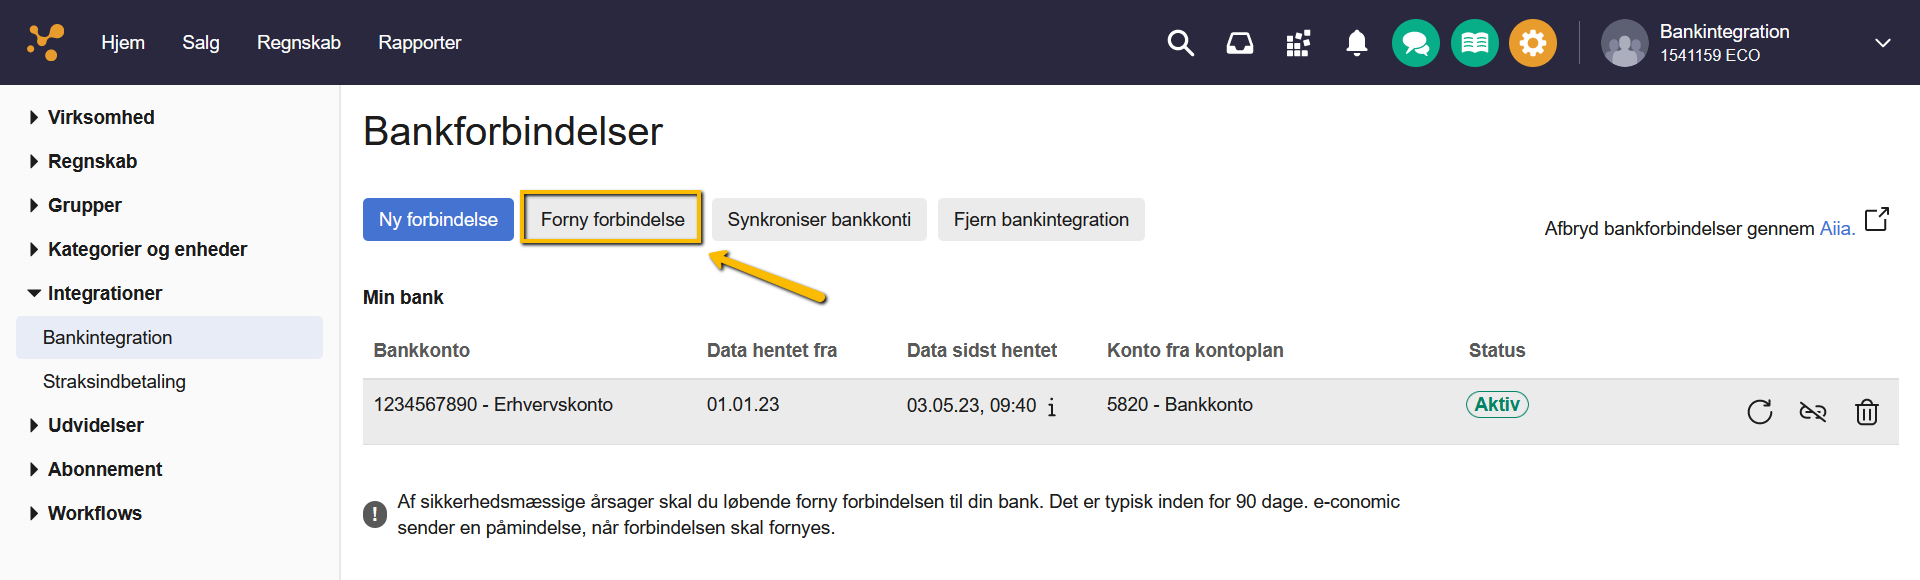Select Straksindbetaling in the sidebar
The height and width of the screenshot is (580, 1920).
114,381
